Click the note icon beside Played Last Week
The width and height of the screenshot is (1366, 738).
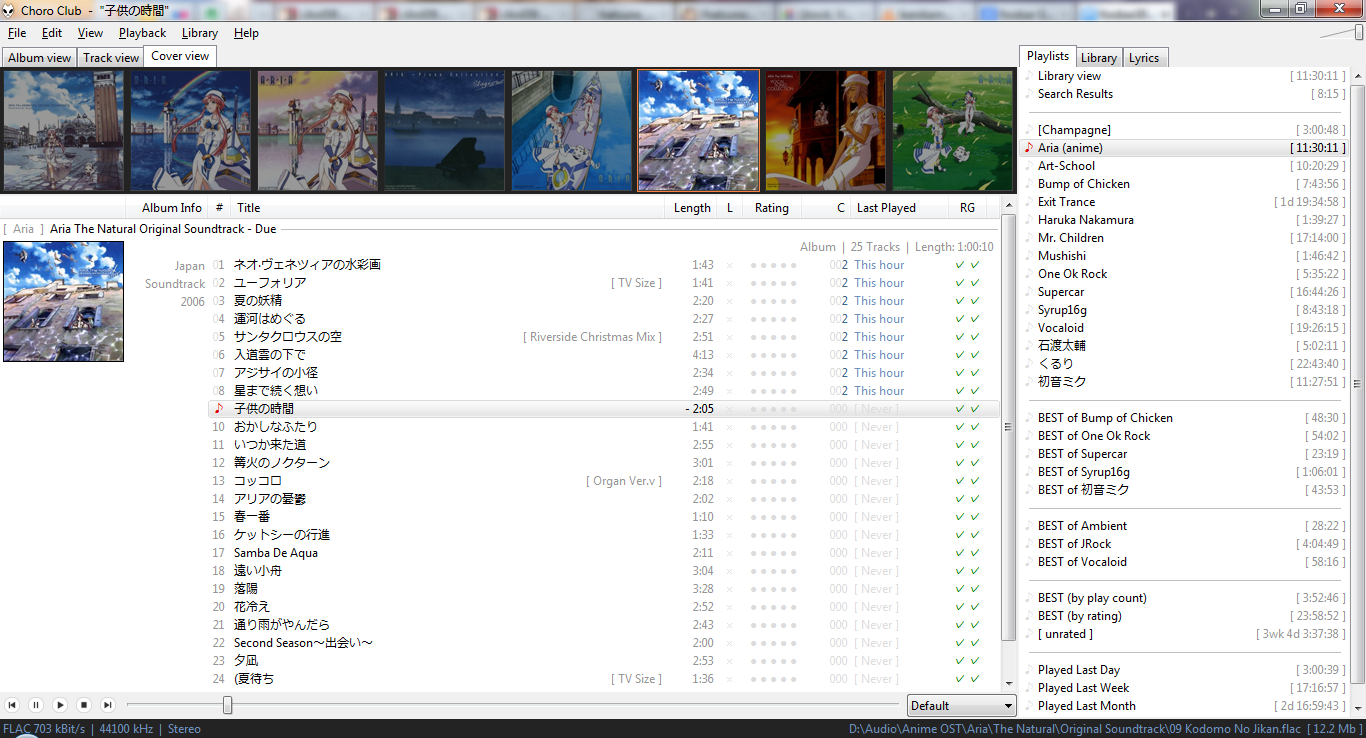point(1029,688)
